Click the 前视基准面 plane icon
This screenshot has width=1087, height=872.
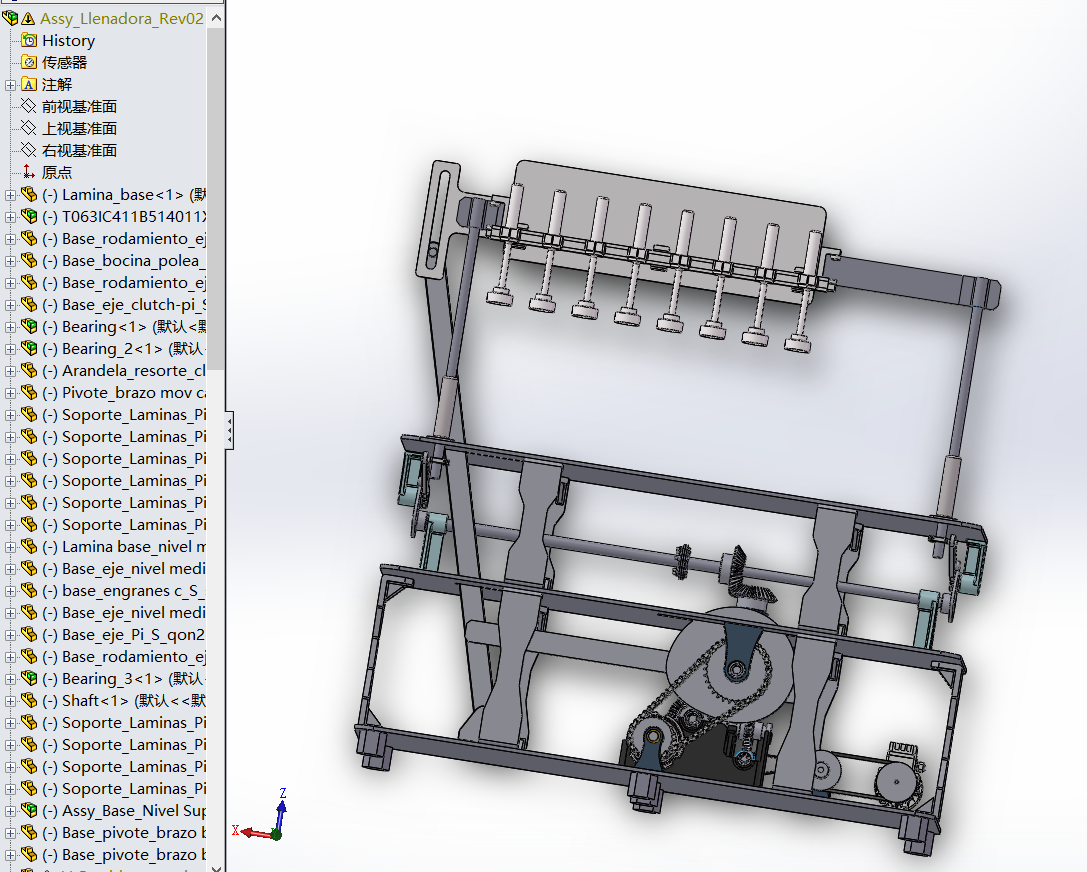click(x=29, y=107)
